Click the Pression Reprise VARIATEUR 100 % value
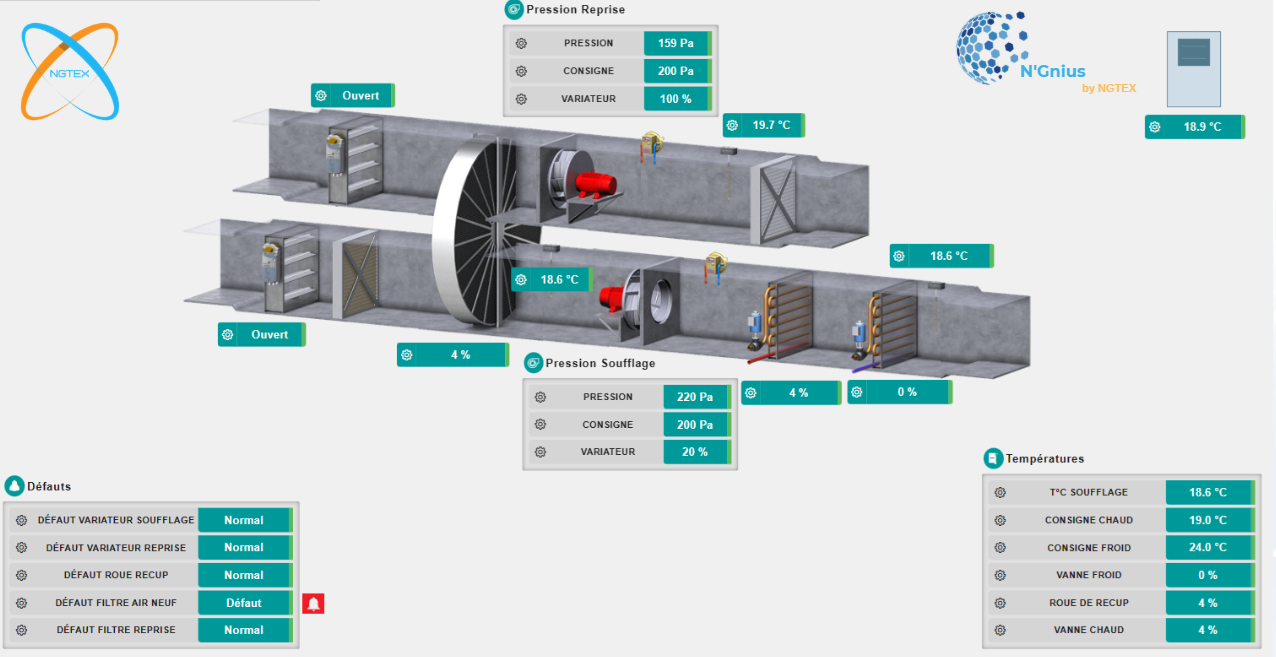1276x657 pixels. click(x=675, y=99)
